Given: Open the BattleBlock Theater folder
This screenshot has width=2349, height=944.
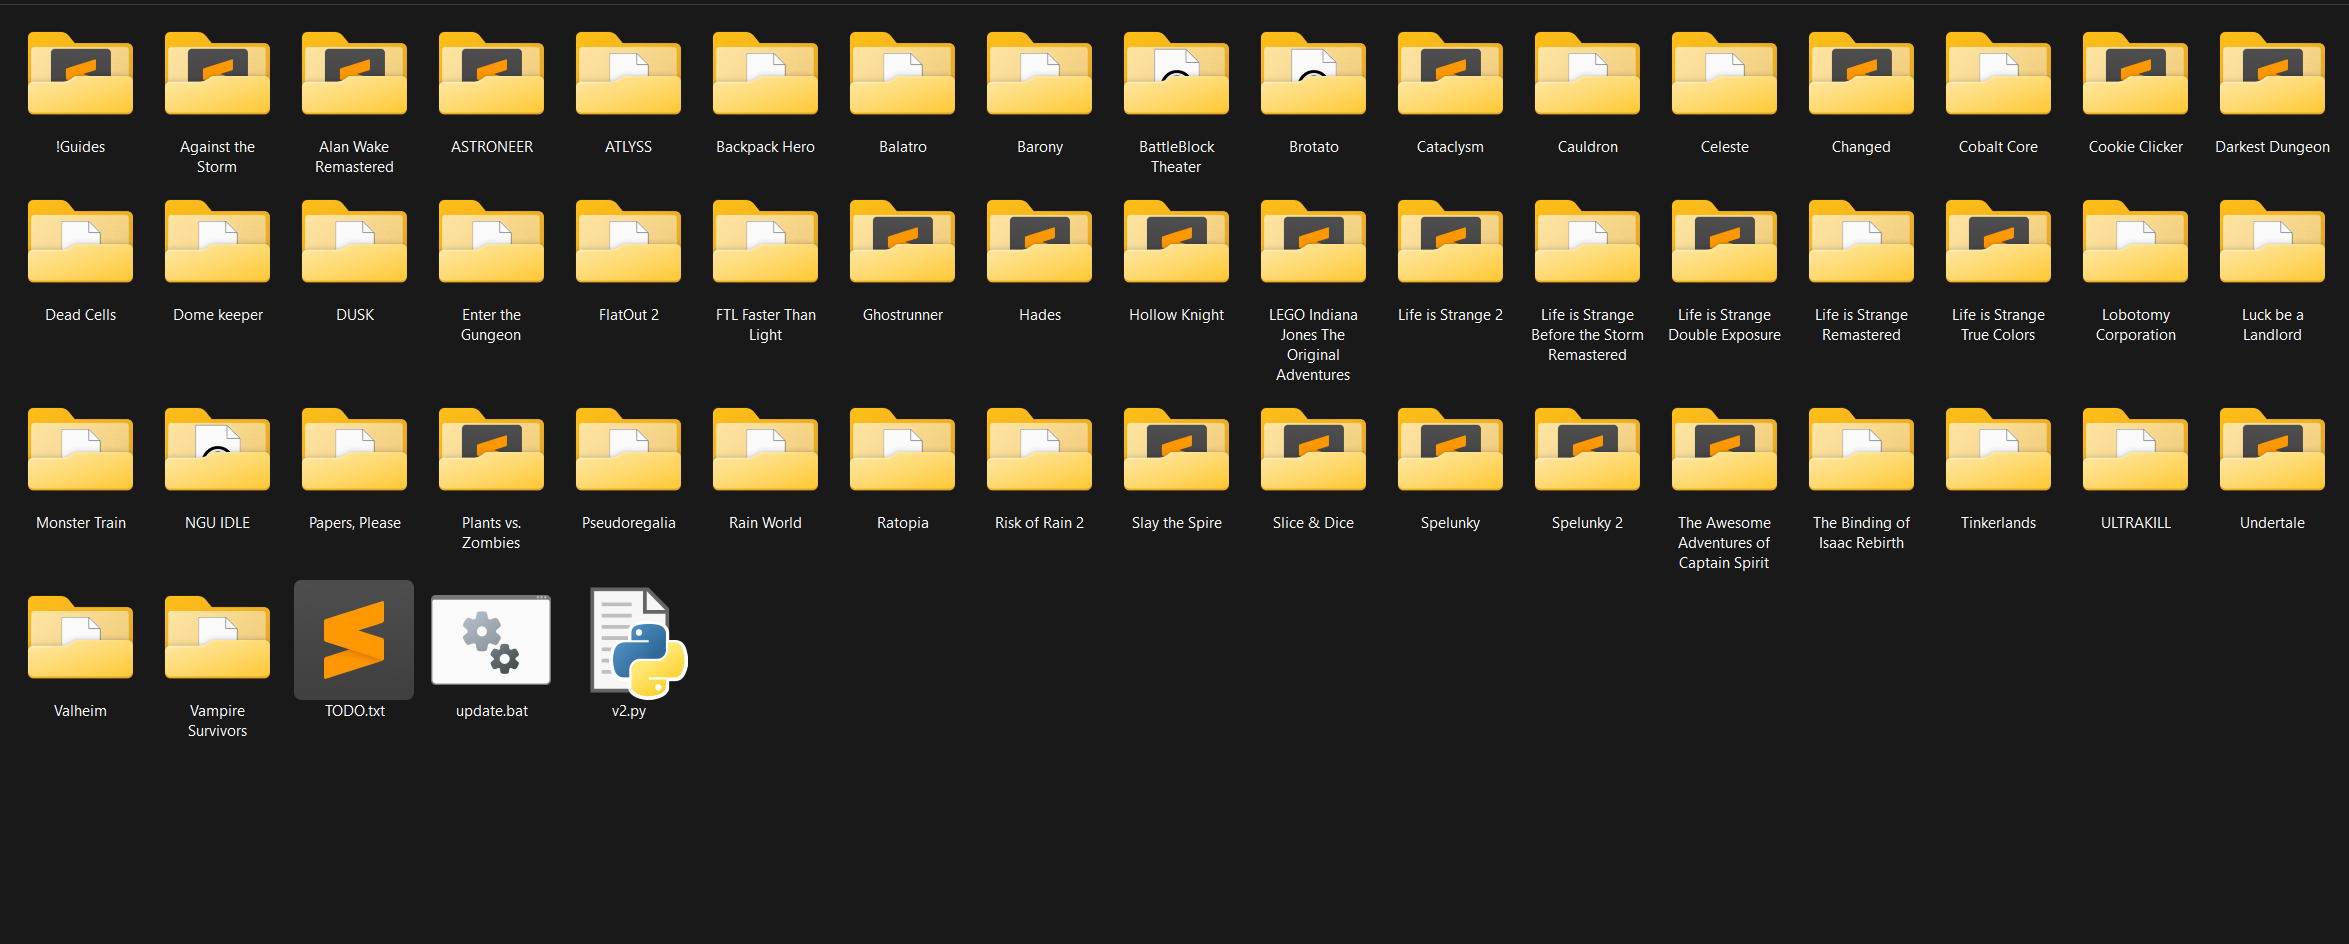Looking at the screenshot, I should 1176,73.
